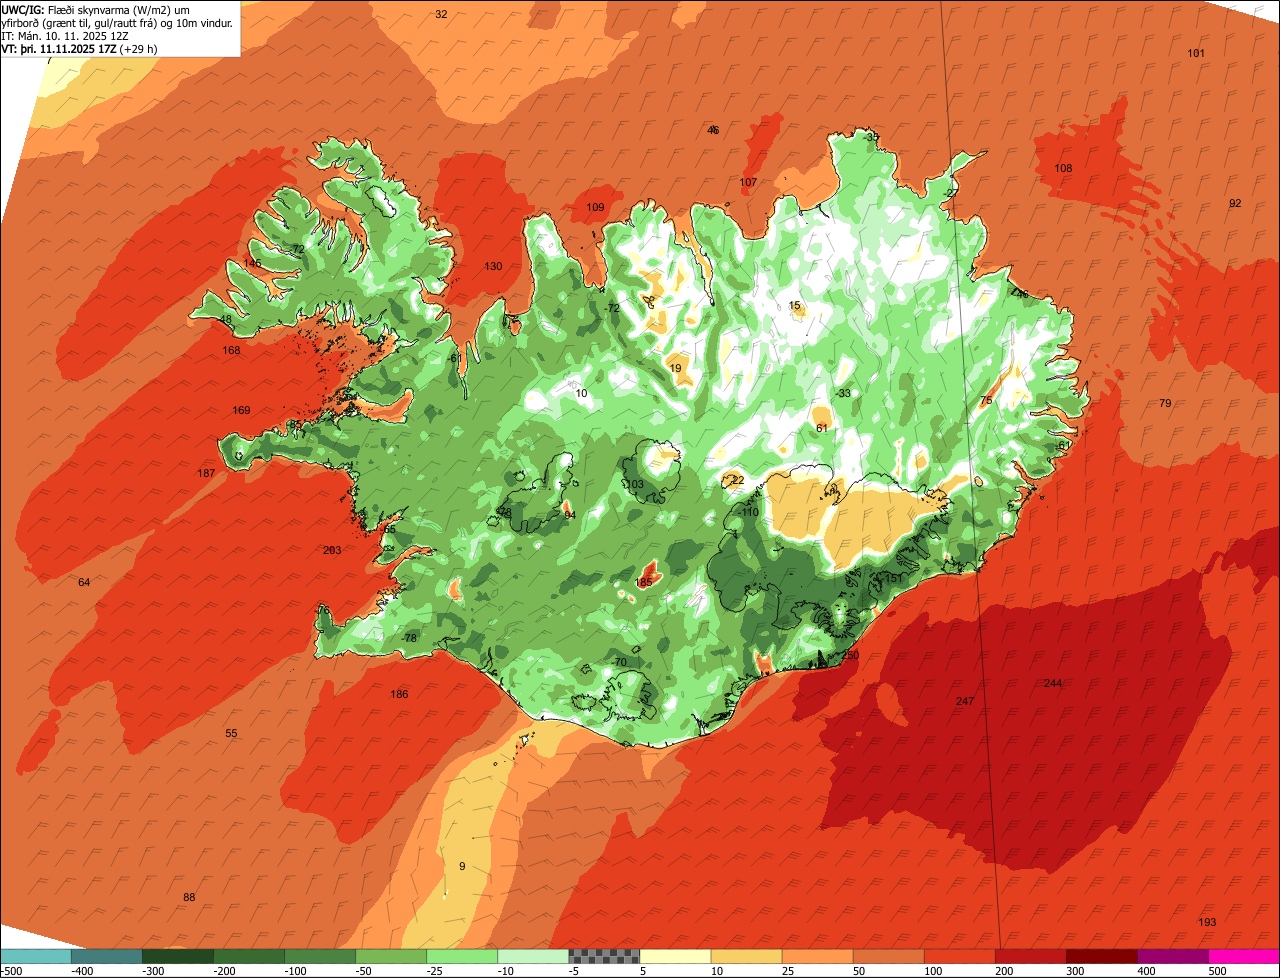Viewport: 1280px width, 978px height.
Task: Select the value 187 off the west coast
Action: 206,473
